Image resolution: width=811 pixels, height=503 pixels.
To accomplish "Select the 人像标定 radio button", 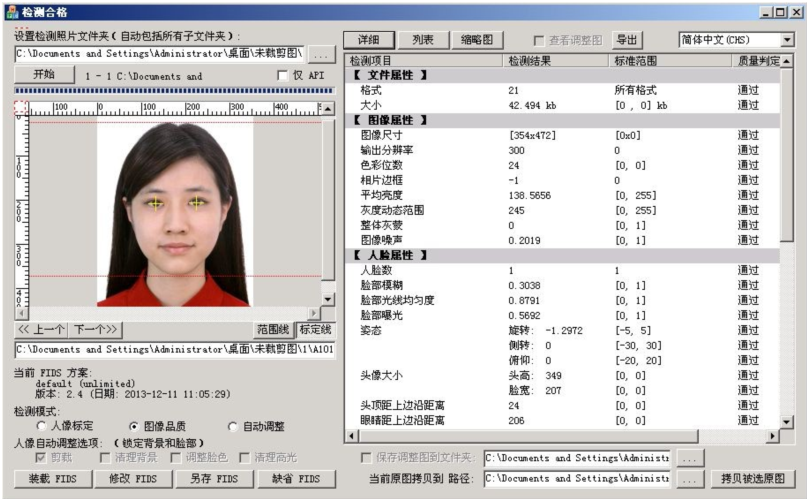I will [42, 426].
